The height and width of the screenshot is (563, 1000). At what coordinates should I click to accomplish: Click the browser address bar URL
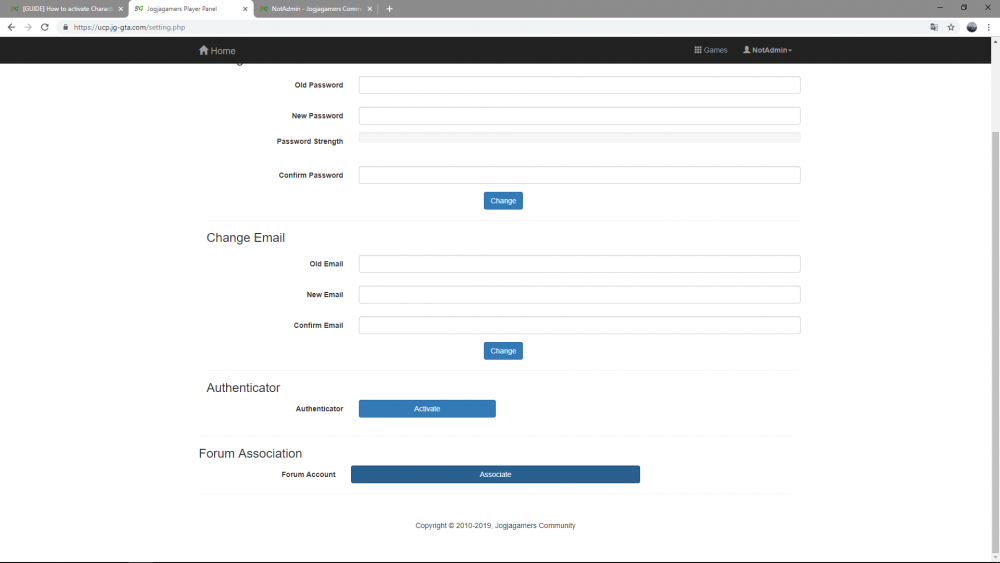click(x=129, y=27)
